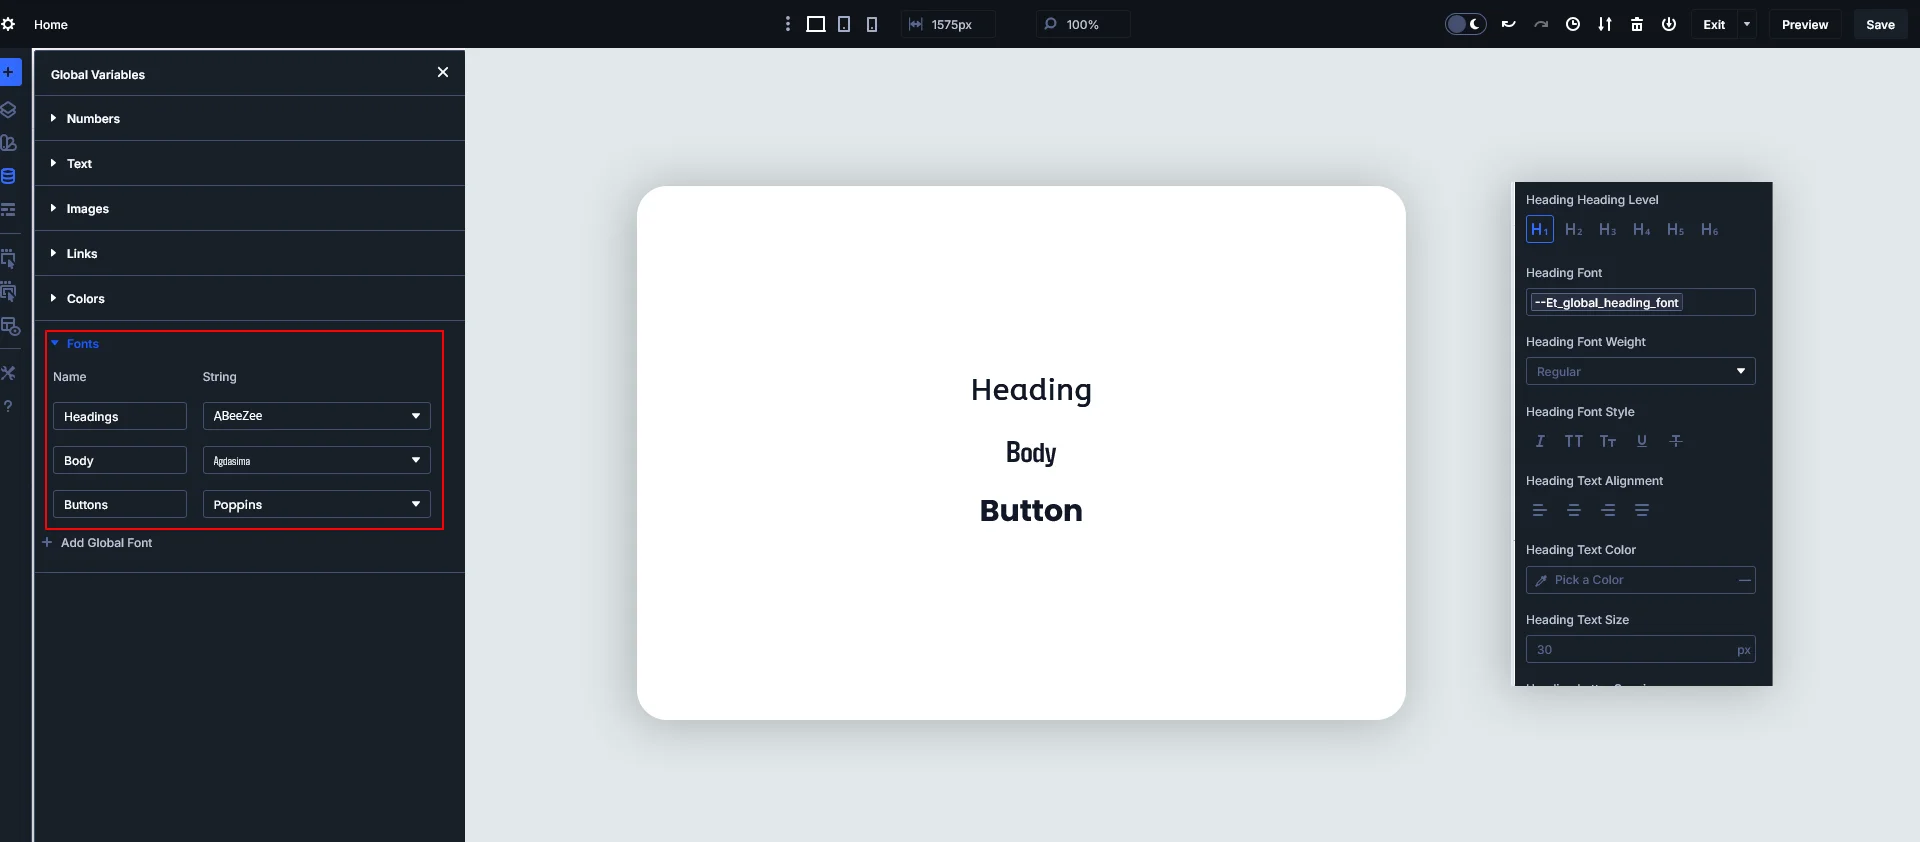1920x842 pixels.
Task: Open the Poppins font dropdown for Buttons
Action: (316, 504)
